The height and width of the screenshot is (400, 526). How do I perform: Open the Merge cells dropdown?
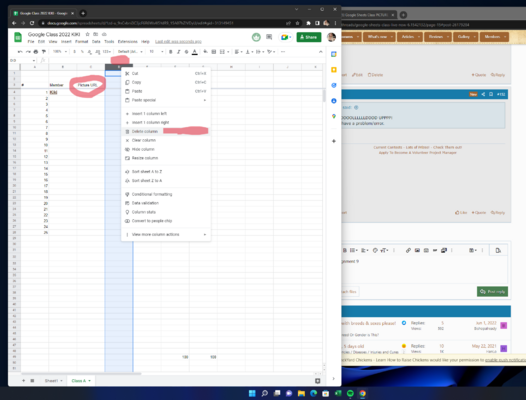coord(224,52)
